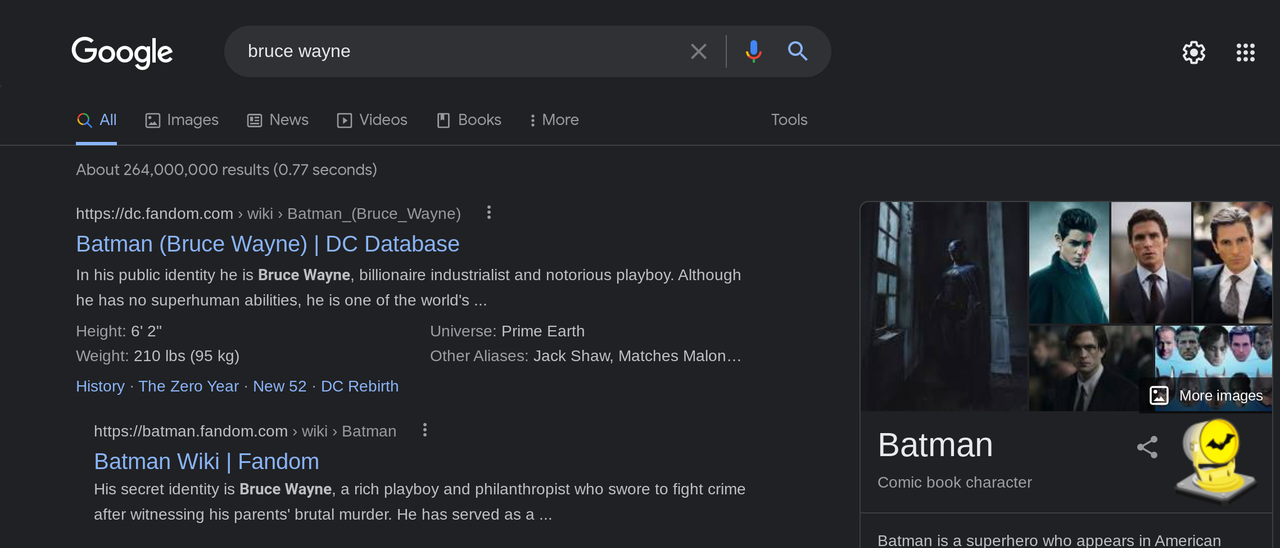
Task: Open three-dot menu beside batman.fandom.com result
Action: 425,430
